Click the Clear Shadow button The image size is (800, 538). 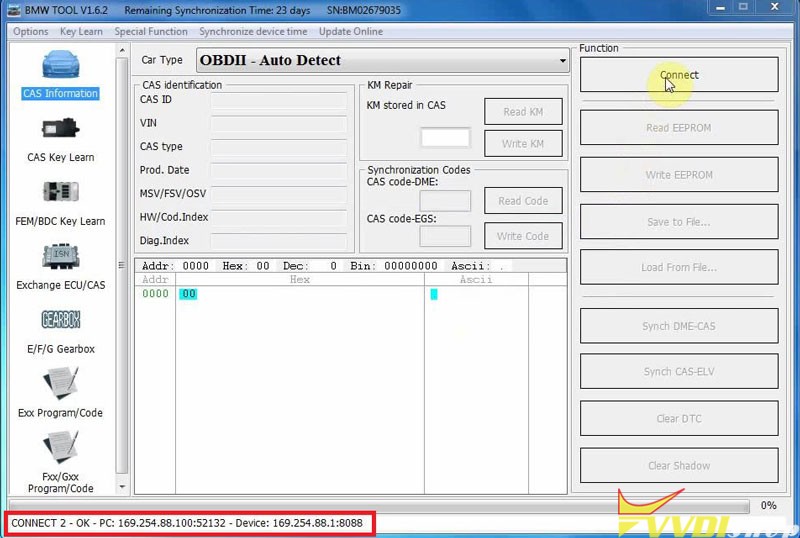(679, 465)
